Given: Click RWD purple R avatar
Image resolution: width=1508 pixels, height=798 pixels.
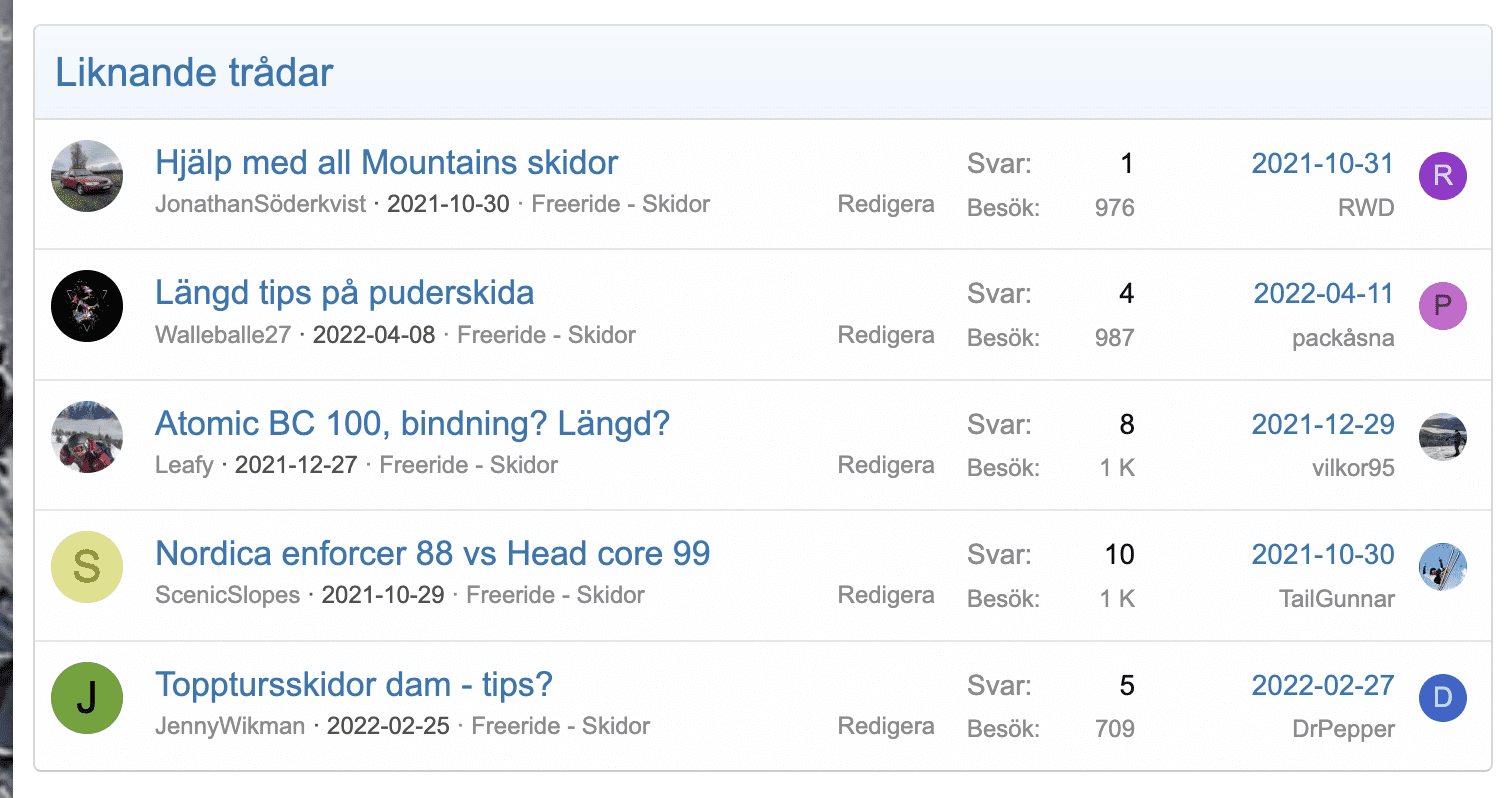Looking at the screenshot, I should pyautogui.click(x=1442, y=177).
